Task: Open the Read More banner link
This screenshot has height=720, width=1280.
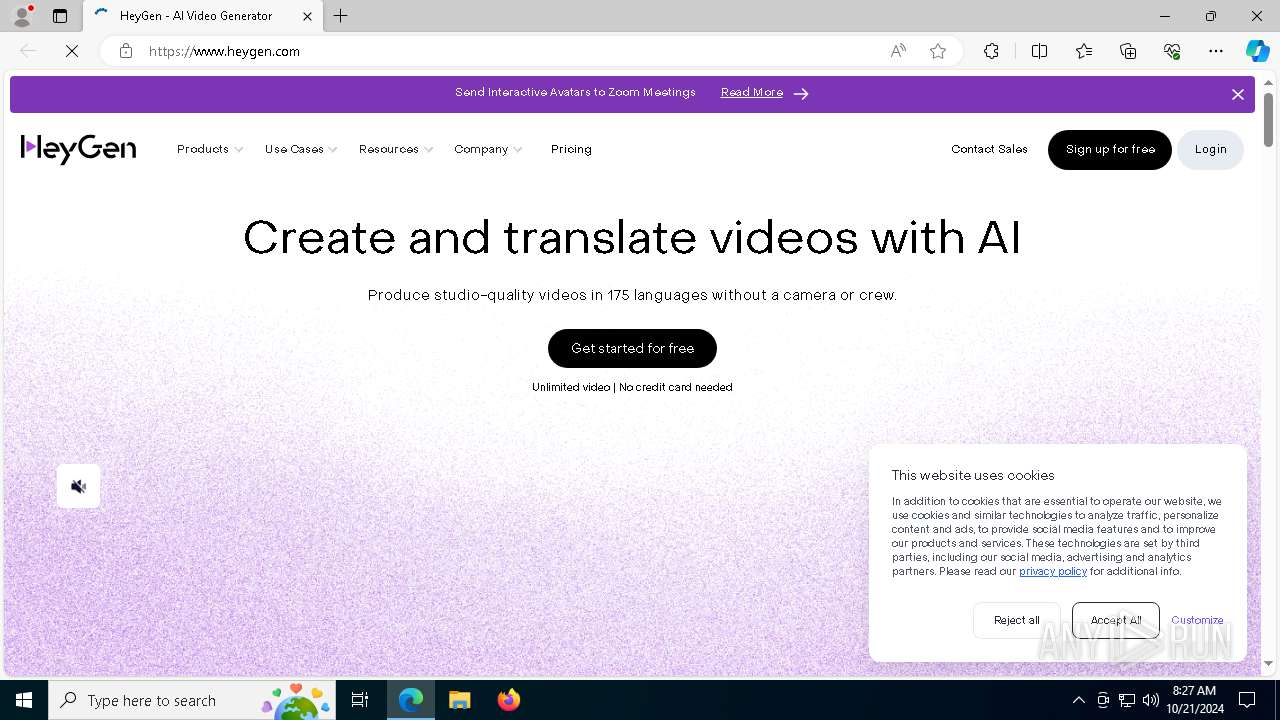Action: tap(751, 92)
